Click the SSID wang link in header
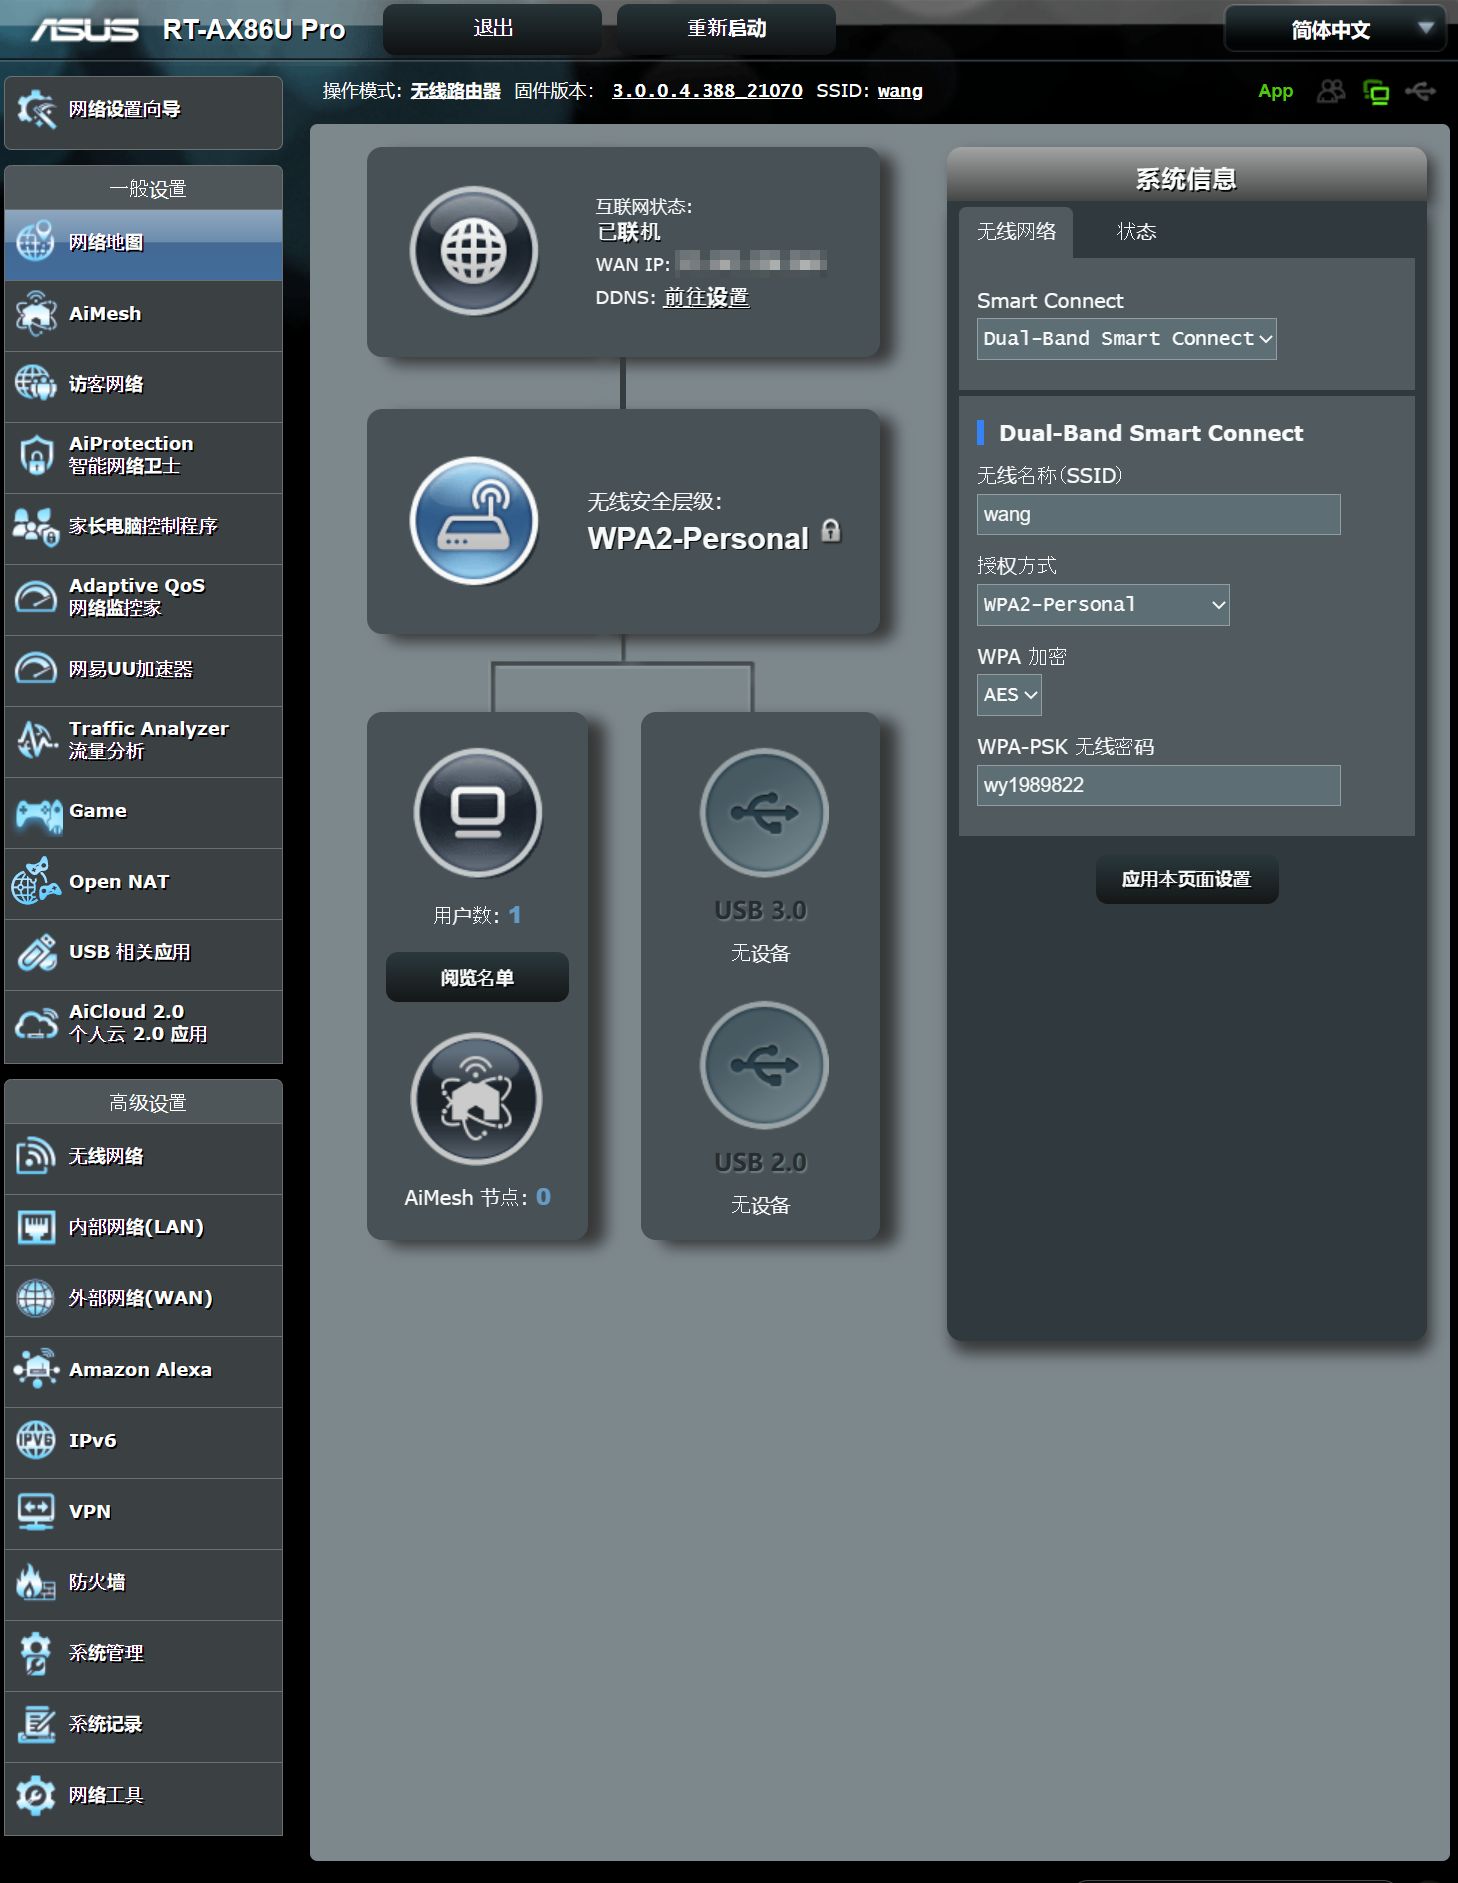 (900, 91)
